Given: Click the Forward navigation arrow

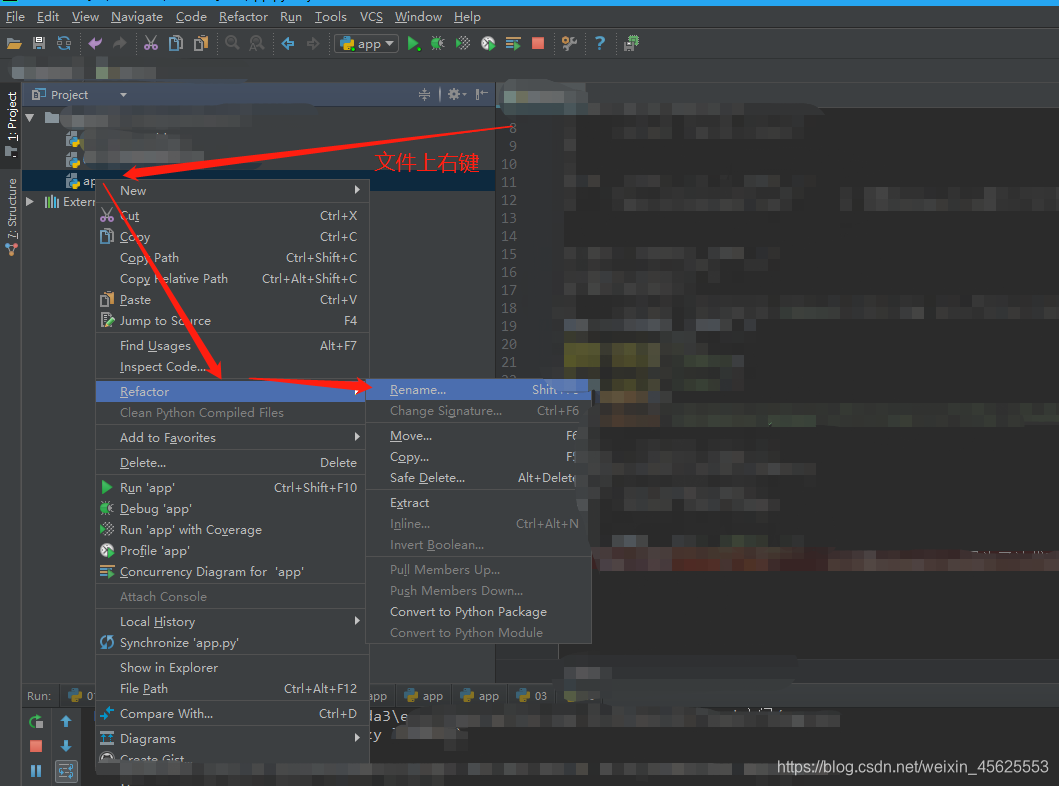Looking at the screenshot, I should click(313, 44).
